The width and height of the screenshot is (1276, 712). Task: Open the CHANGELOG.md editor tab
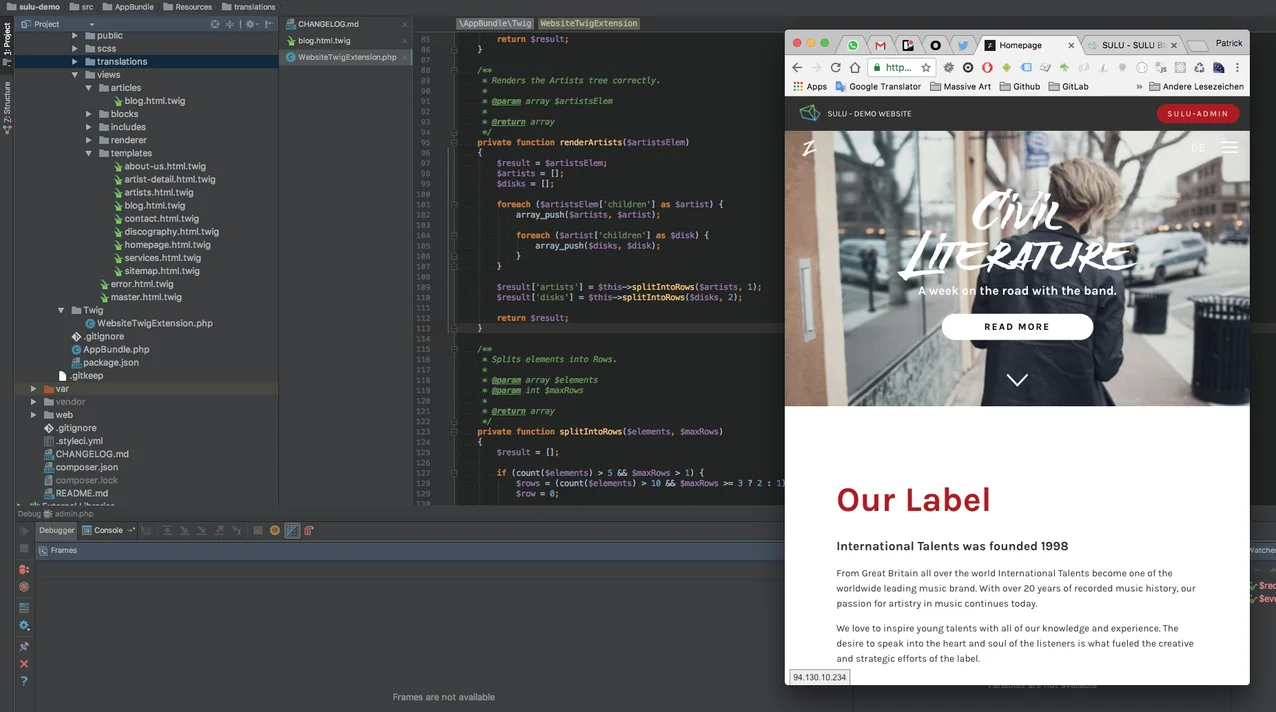tap(328, 24)
